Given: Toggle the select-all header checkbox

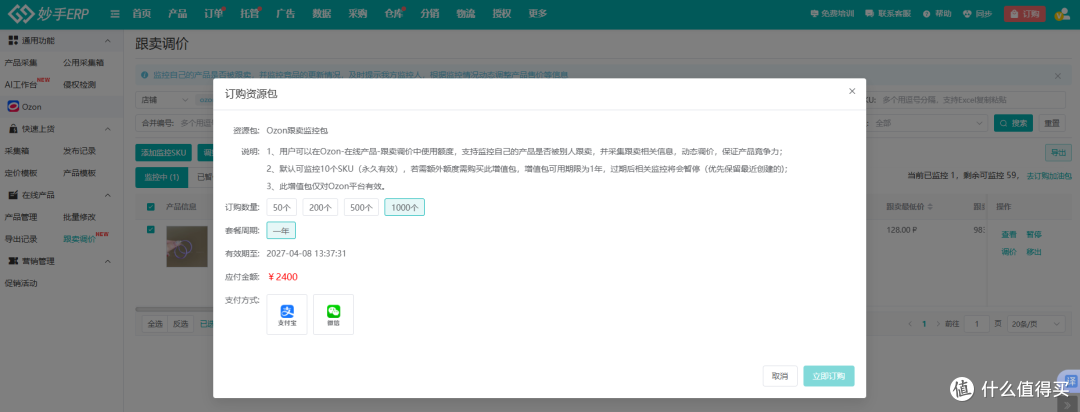Looking at the screenshot, I should click(151, 206).
